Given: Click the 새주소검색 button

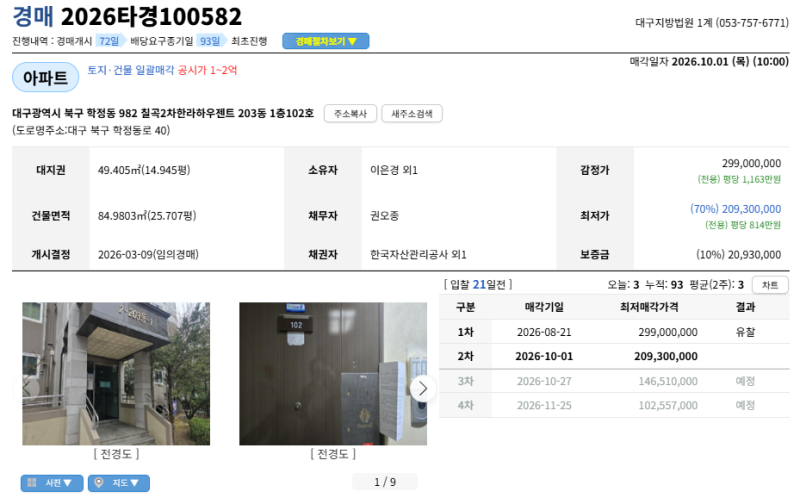Looking at the screenshot, I should [x=412, y=113].
